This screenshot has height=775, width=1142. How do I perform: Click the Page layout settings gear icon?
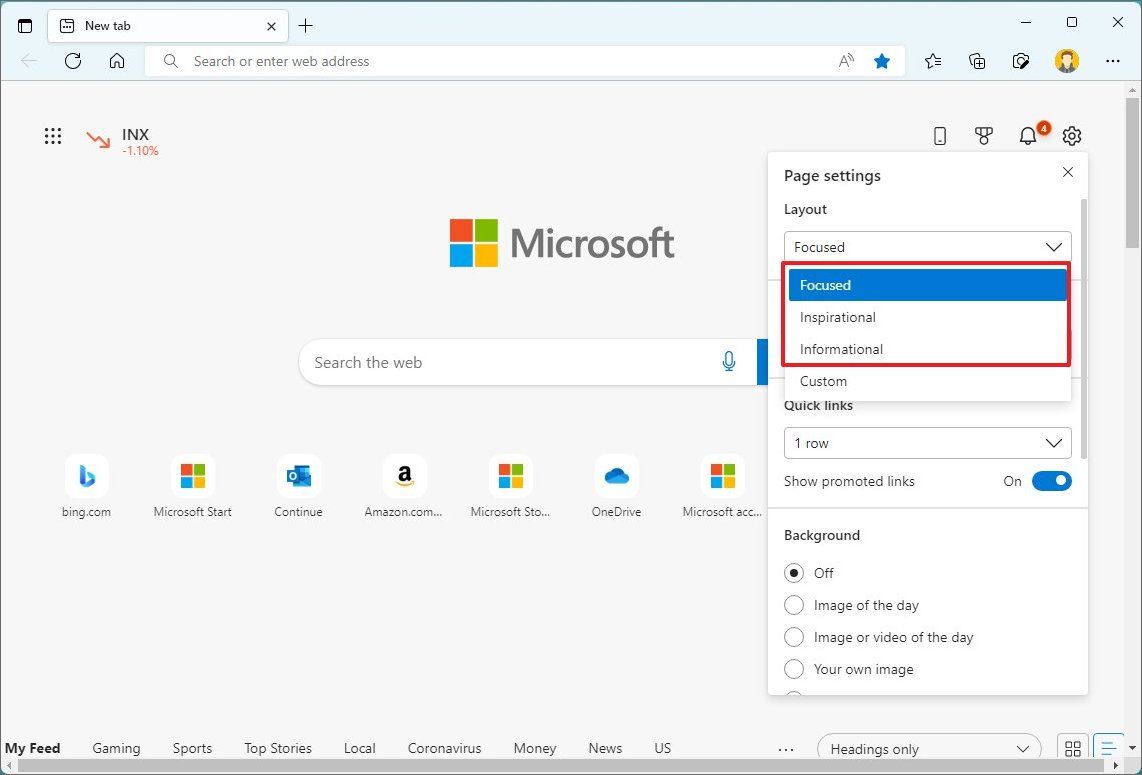pos(1071,135)
